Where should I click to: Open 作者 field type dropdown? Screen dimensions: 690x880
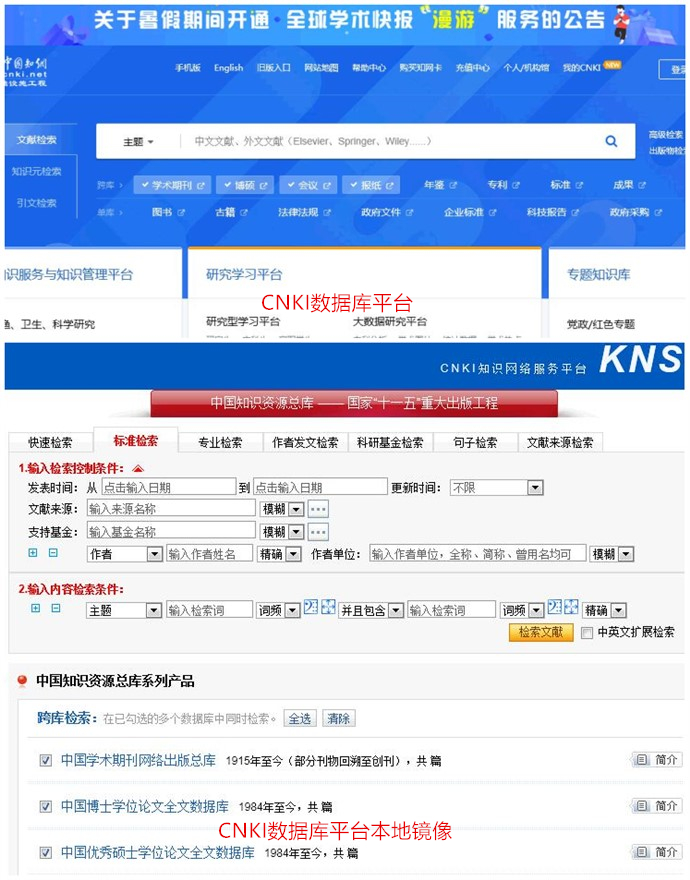125,554
